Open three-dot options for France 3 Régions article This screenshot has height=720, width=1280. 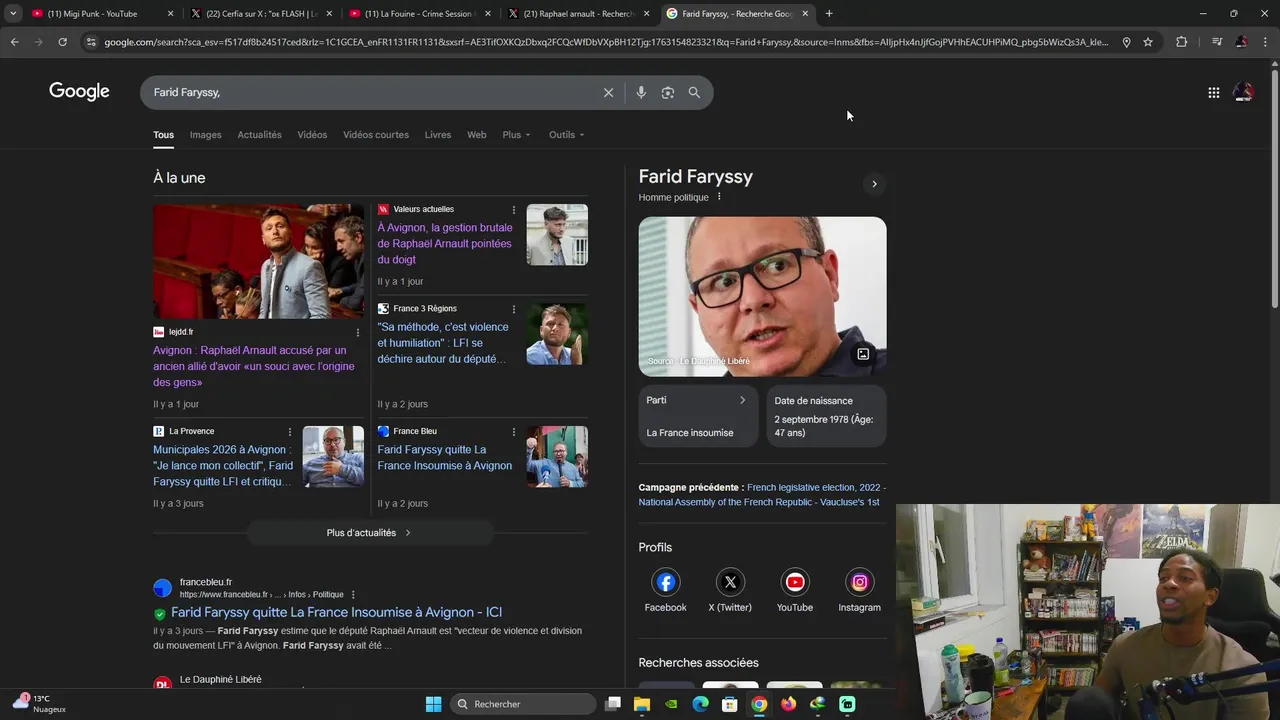tap(514, 309)
